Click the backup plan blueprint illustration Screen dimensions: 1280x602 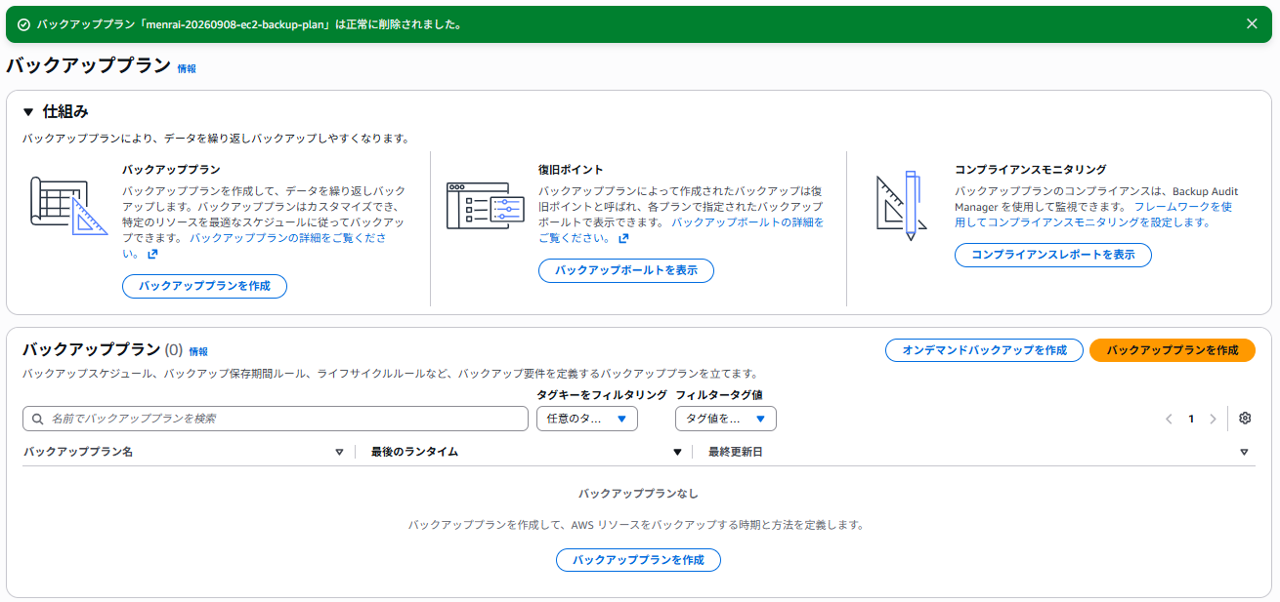point(69,207)
